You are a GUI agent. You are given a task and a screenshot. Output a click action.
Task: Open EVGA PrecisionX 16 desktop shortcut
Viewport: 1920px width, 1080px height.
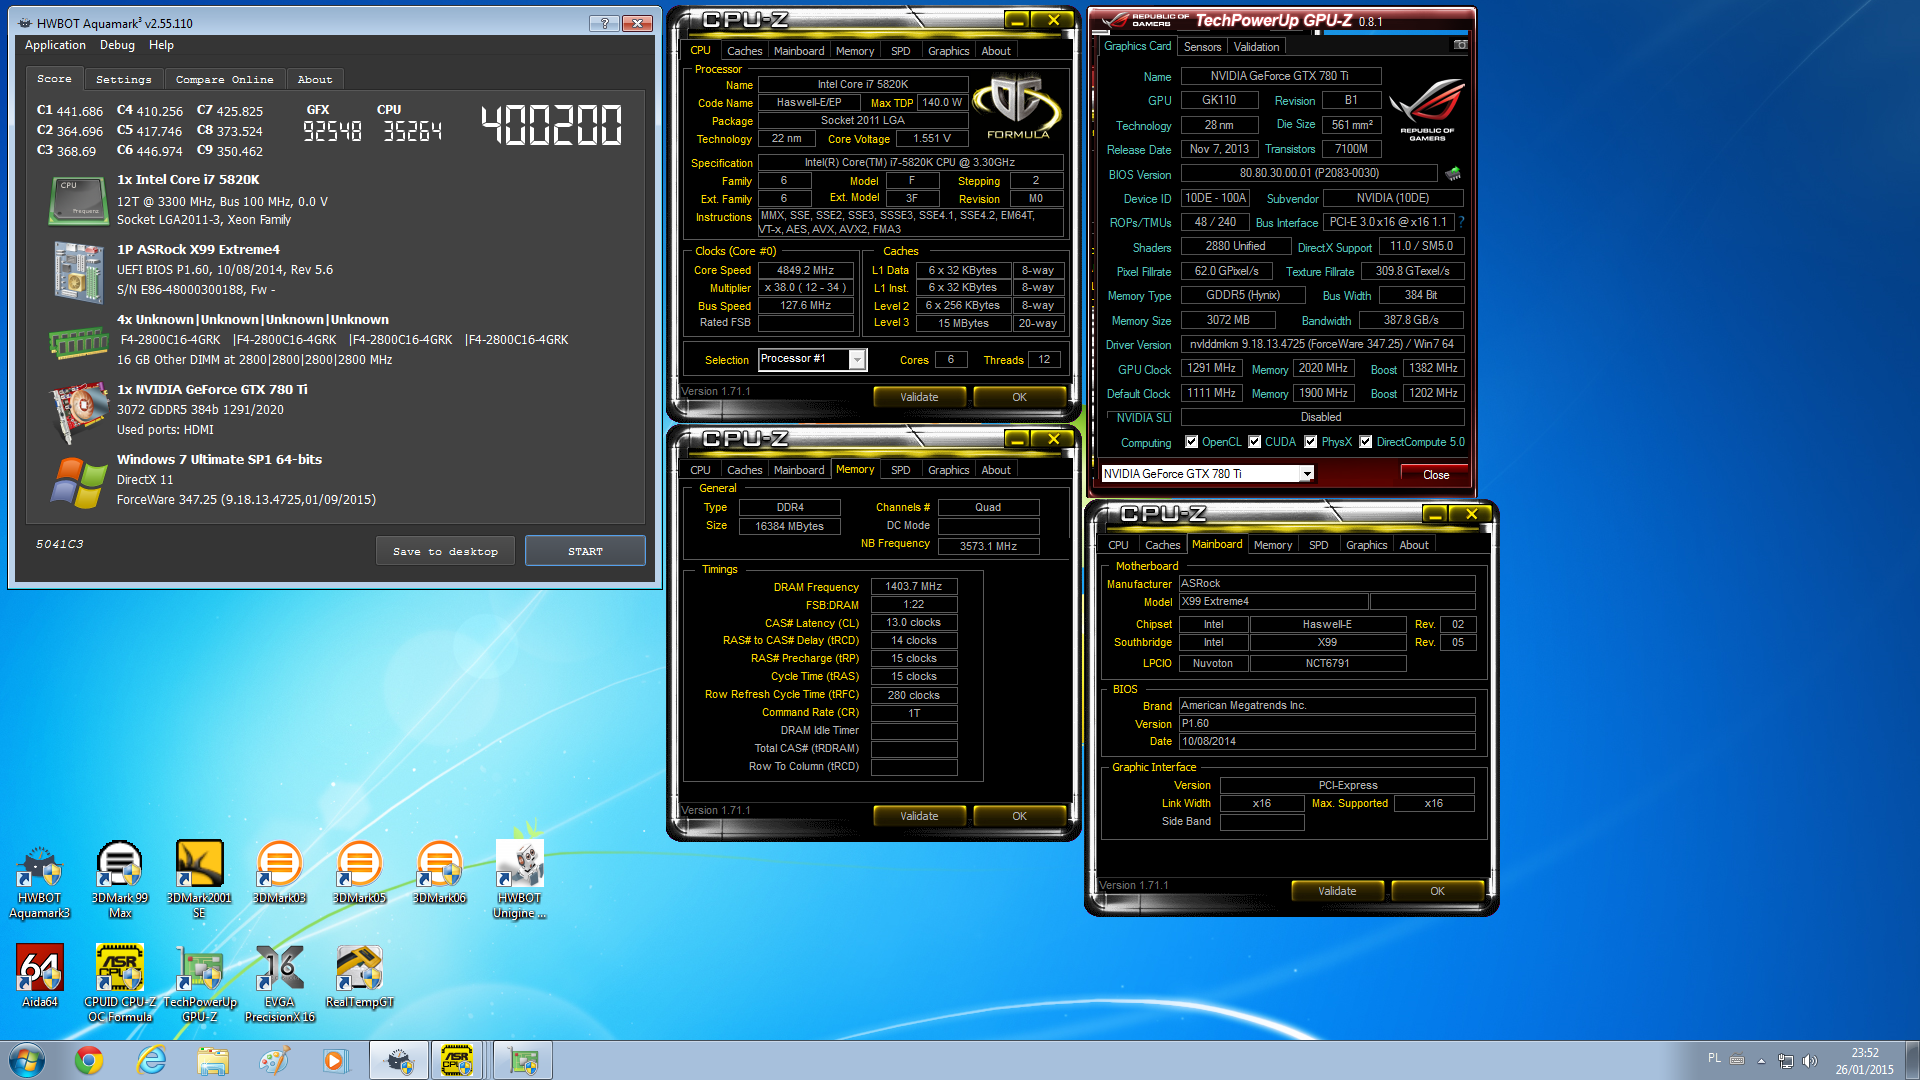pyautogui.click(x=280, y=983)
